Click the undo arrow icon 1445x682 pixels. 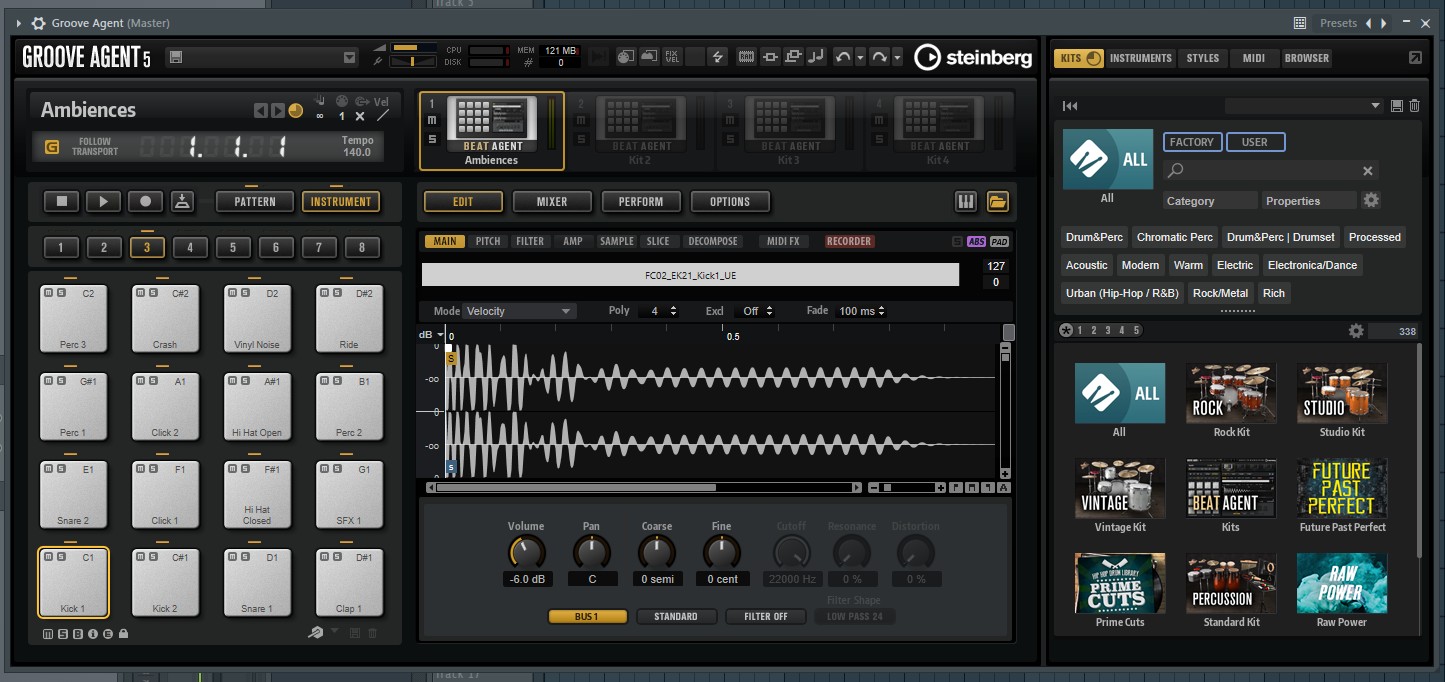(841, 58)
